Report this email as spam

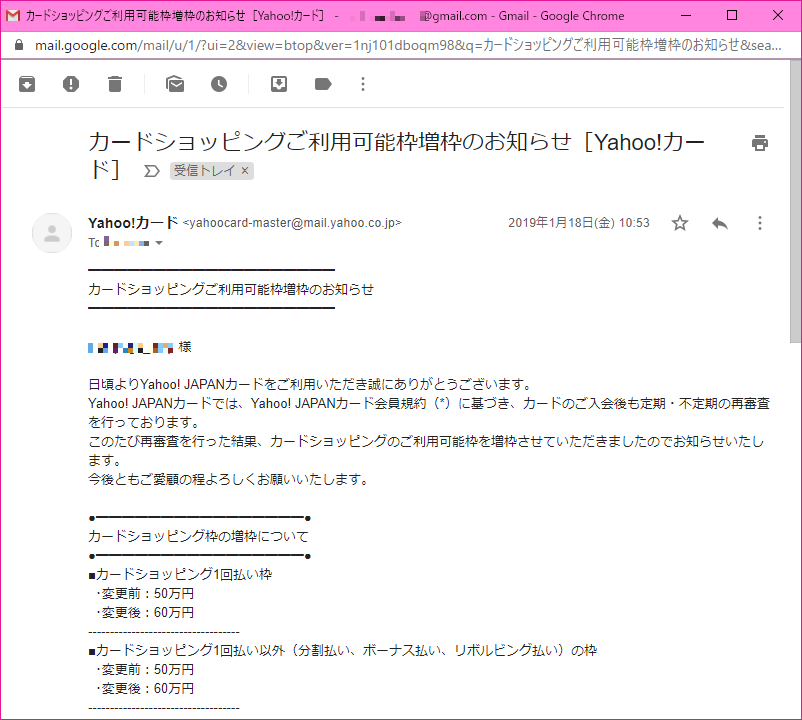71,84
